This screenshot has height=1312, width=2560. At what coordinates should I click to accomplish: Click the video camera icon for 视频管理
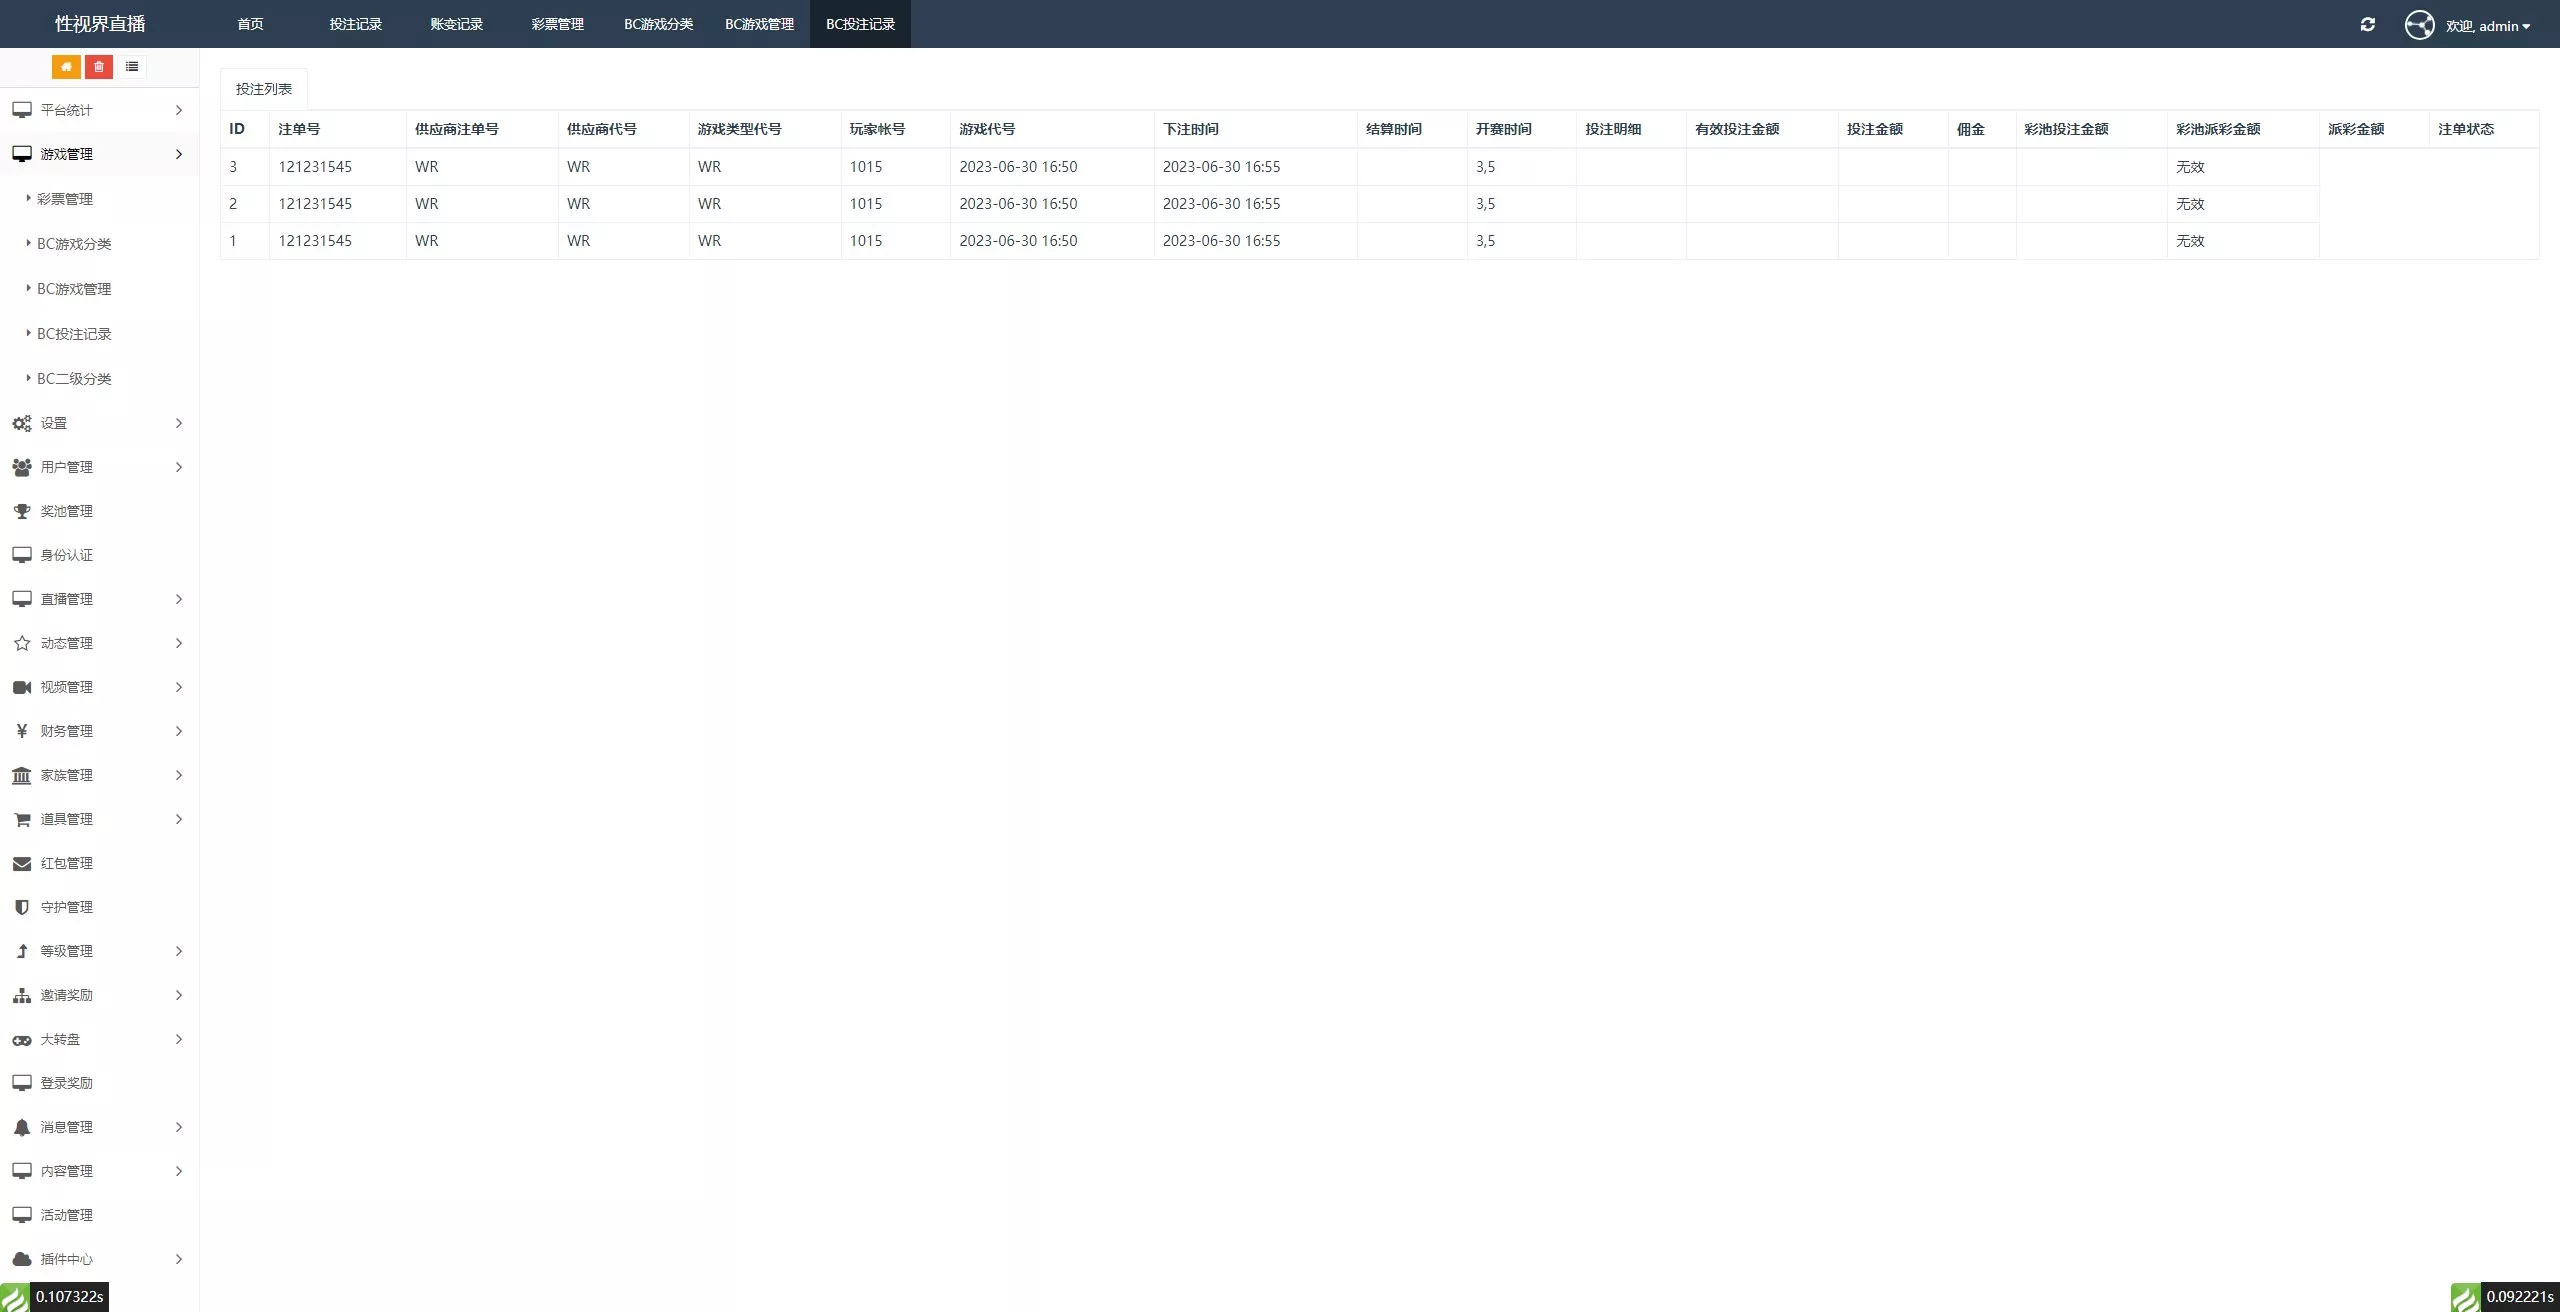[x=22, y=687]
